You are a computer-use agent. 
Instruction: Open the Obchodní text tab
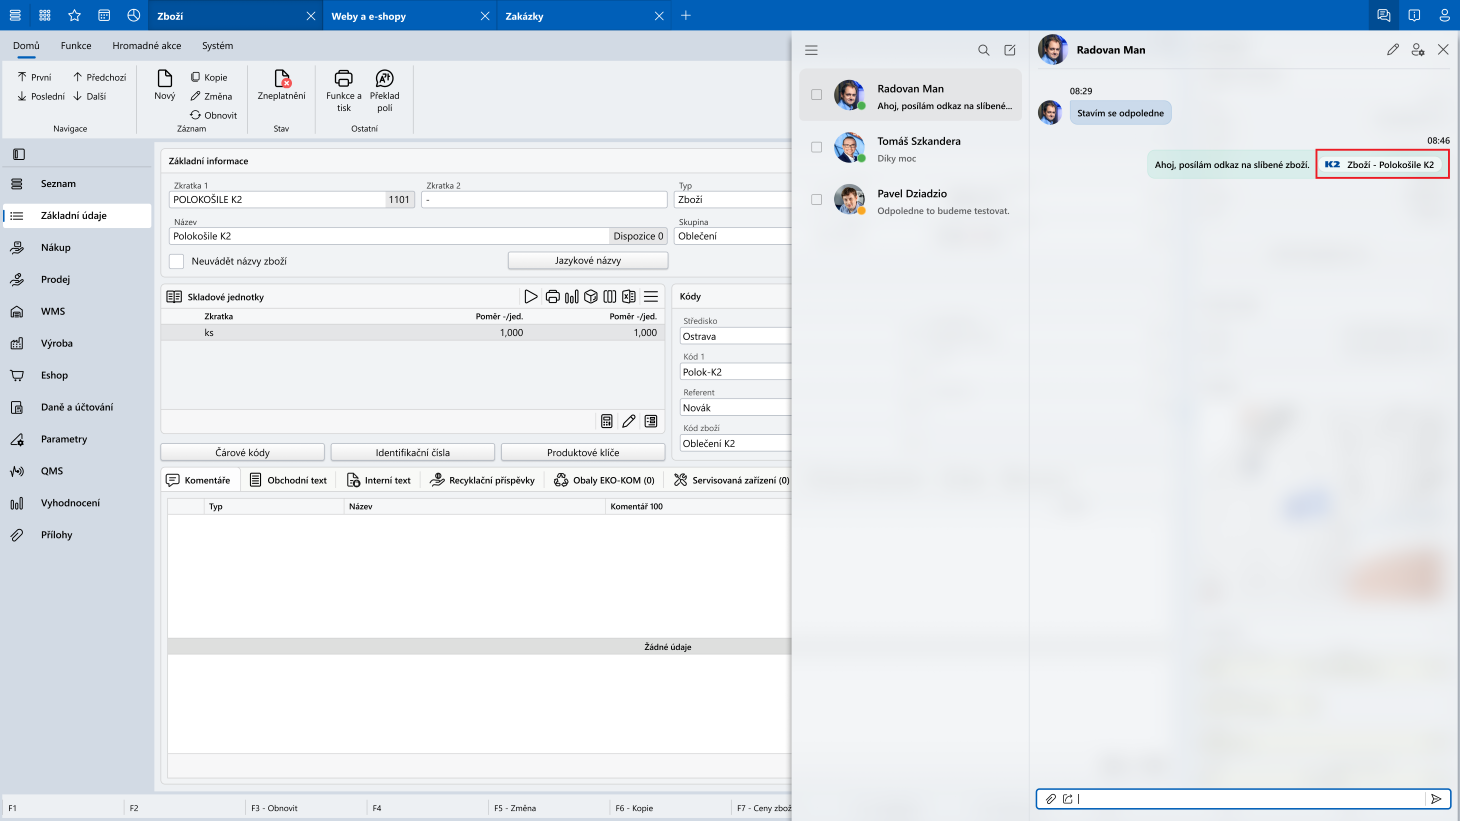click(x=288, y=480)
